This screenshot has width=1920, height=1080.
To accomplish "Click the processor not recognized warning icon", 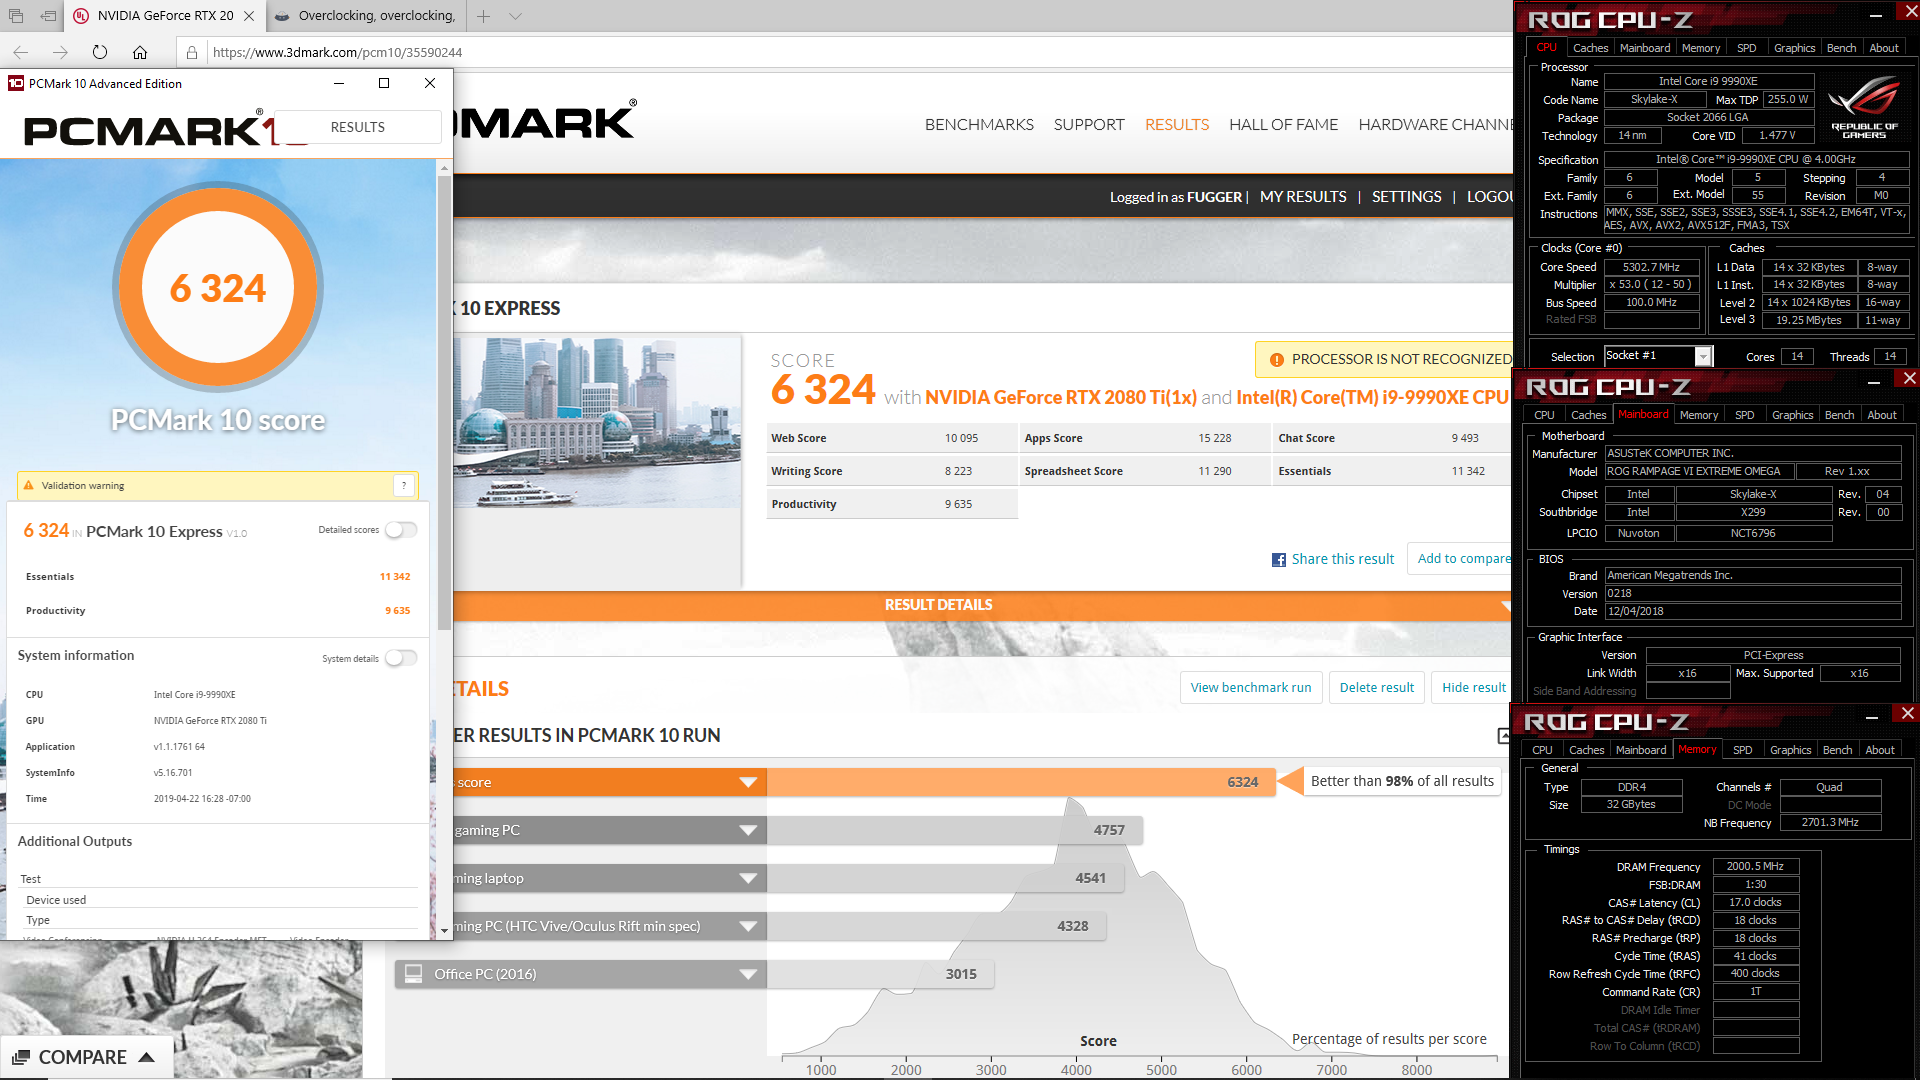I will coord(1277,360).
